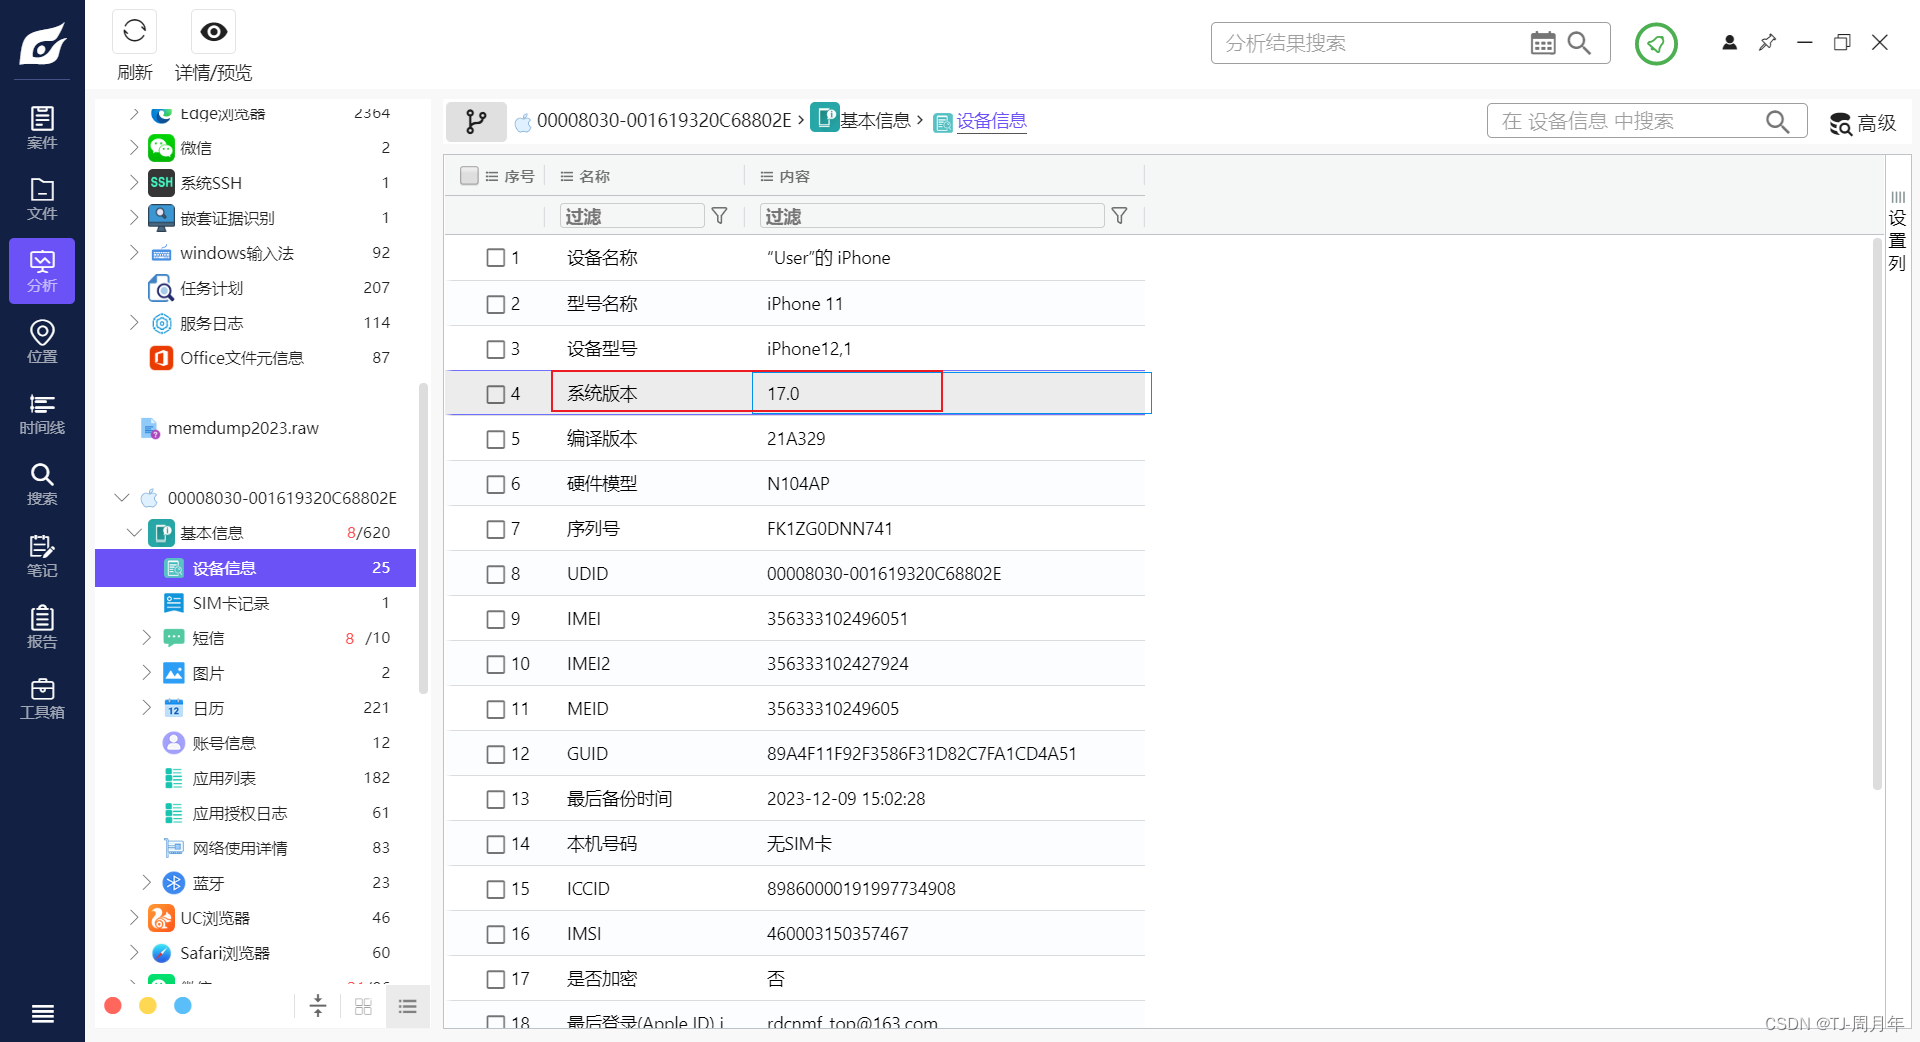
Task: Open the Notes (笔记) sidebar section
Action: (x=42, y=557)
